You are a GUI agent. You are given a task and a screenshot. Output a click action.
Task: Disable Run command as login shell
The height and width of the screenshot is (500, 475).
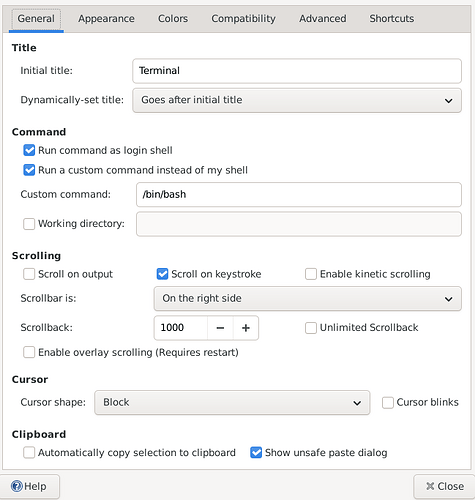[x=29, y=150]
